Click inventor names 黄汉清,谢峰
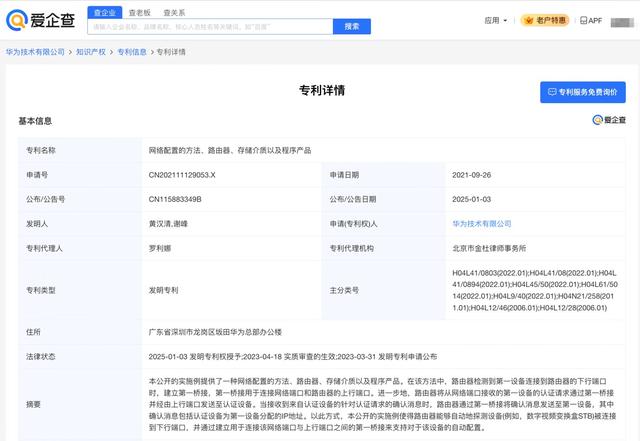The height and width of the screenshot is (441, 640). click(168, 224)
